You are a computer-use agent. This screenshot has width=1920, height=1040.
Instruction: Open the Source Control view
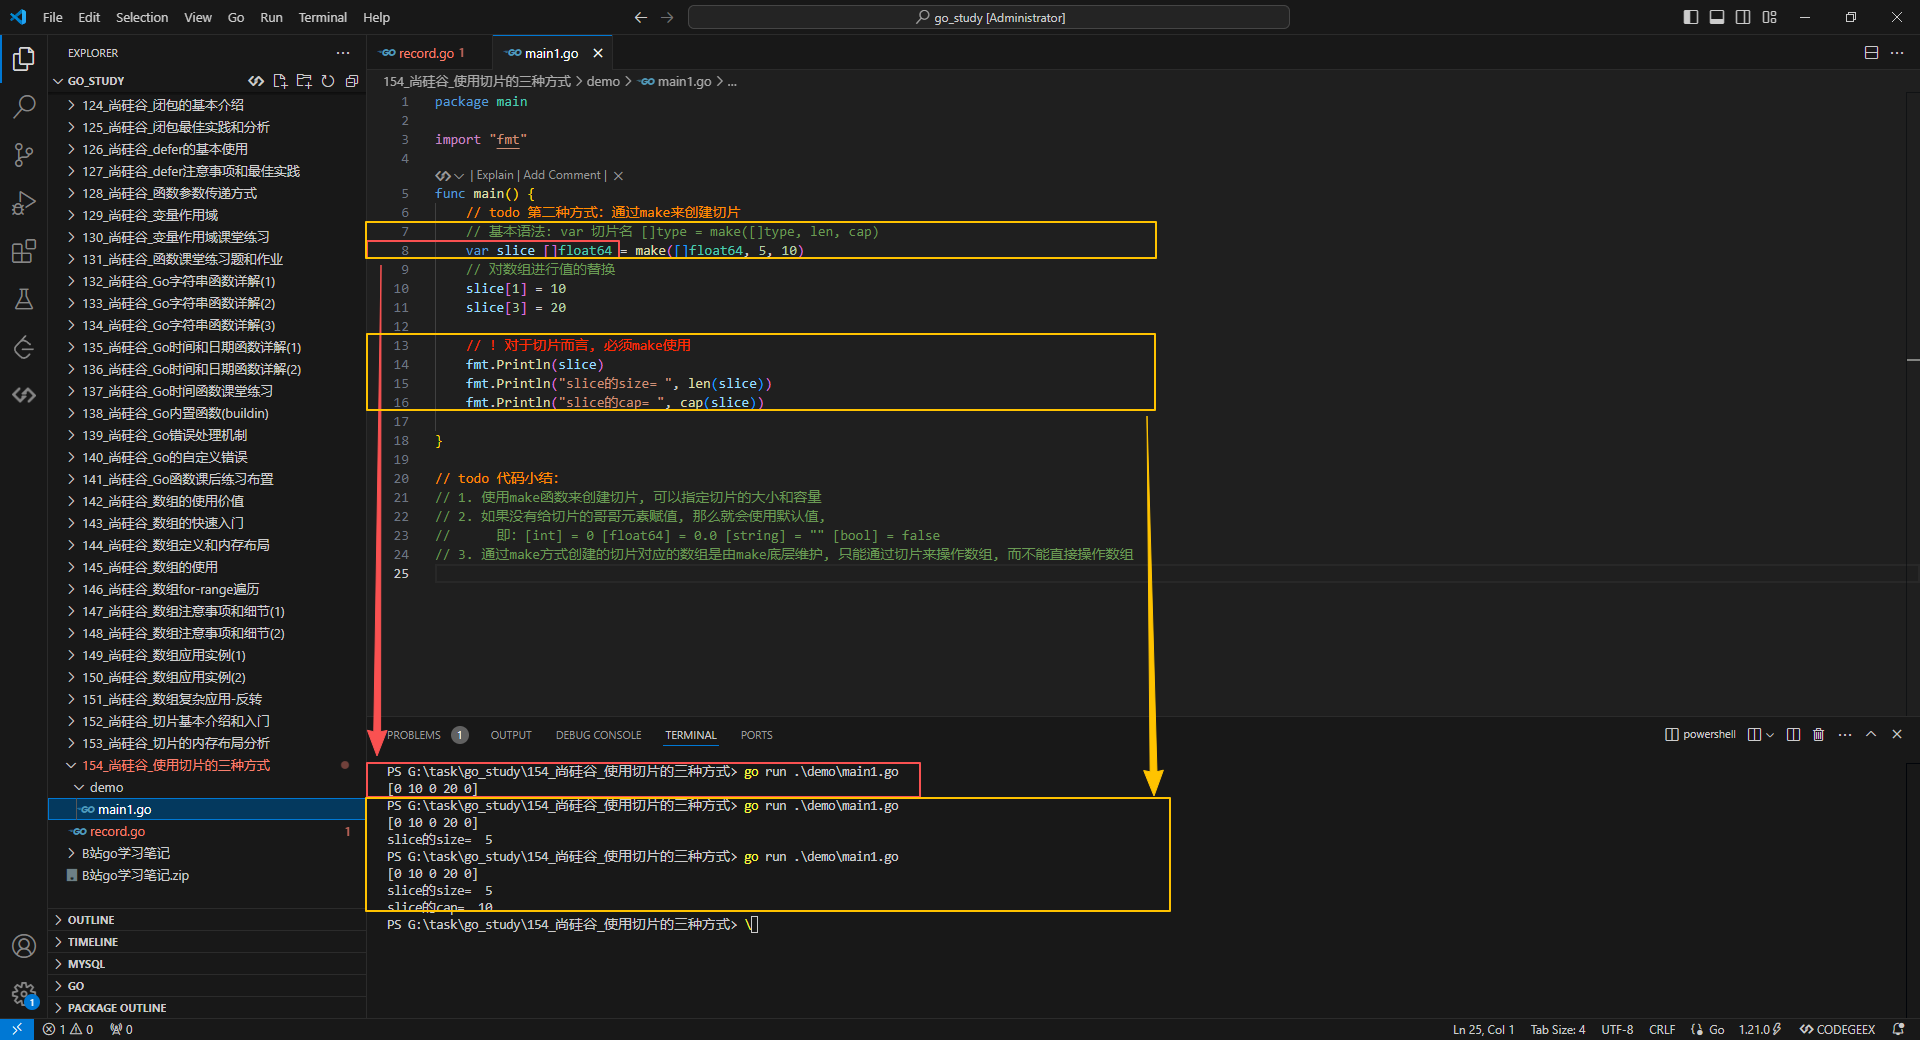click(x=24, y=154)
